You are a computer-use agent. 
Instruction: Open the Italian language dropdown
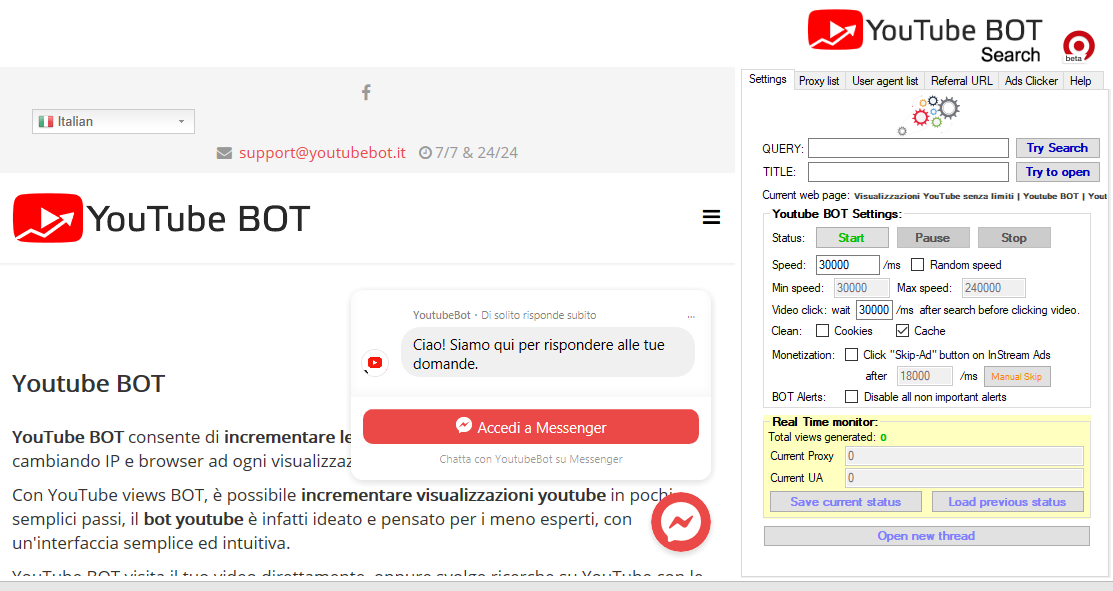(x=113, y=121)
